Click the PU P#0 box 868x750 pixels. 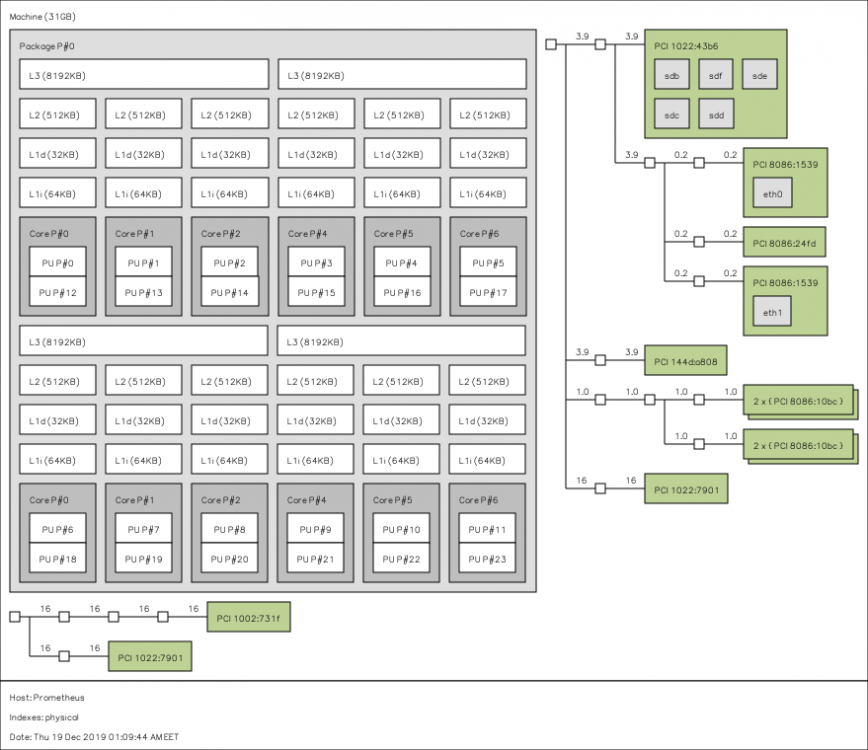coord(58,262)
